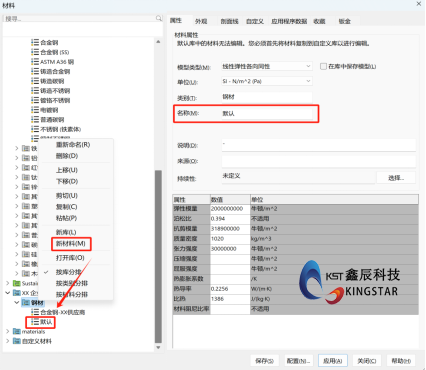This screenshot has width=426, height=370.
Task: Click the tree scrollbar down arrow
Action: [158, 348]
